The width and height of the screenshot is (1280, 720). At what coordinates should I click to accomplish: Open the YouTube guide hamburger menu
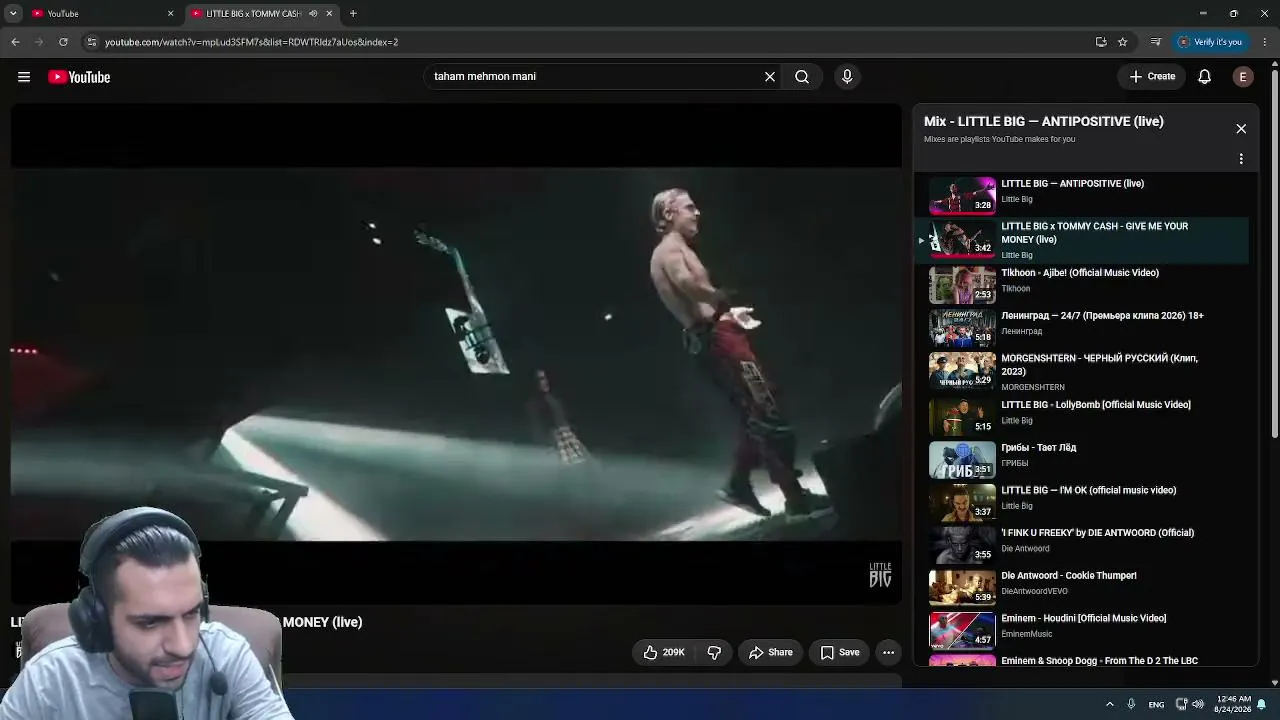[24, 77]
